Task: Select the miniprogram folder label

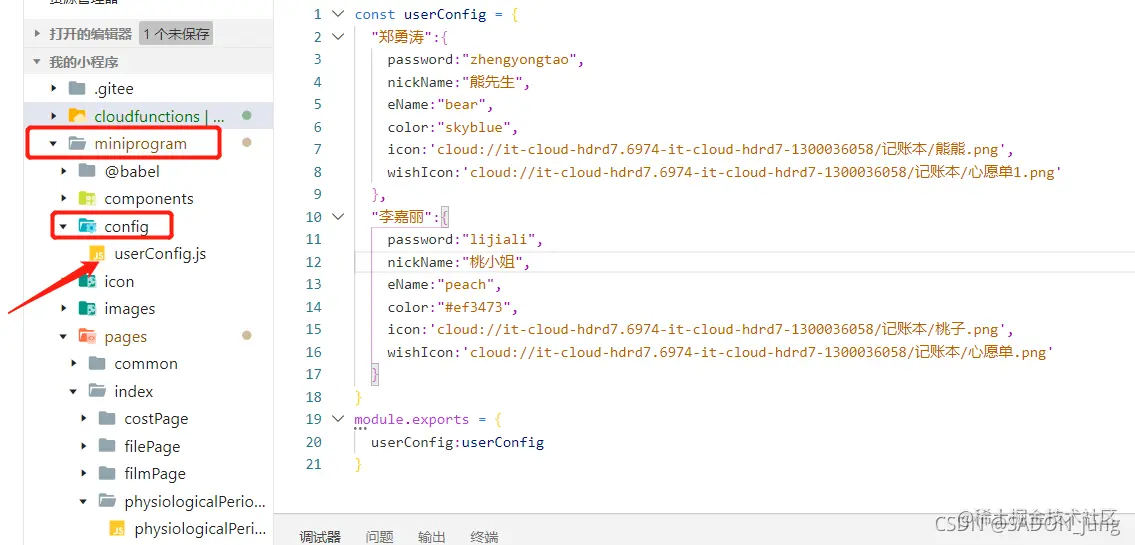Action: pos(140,144)
